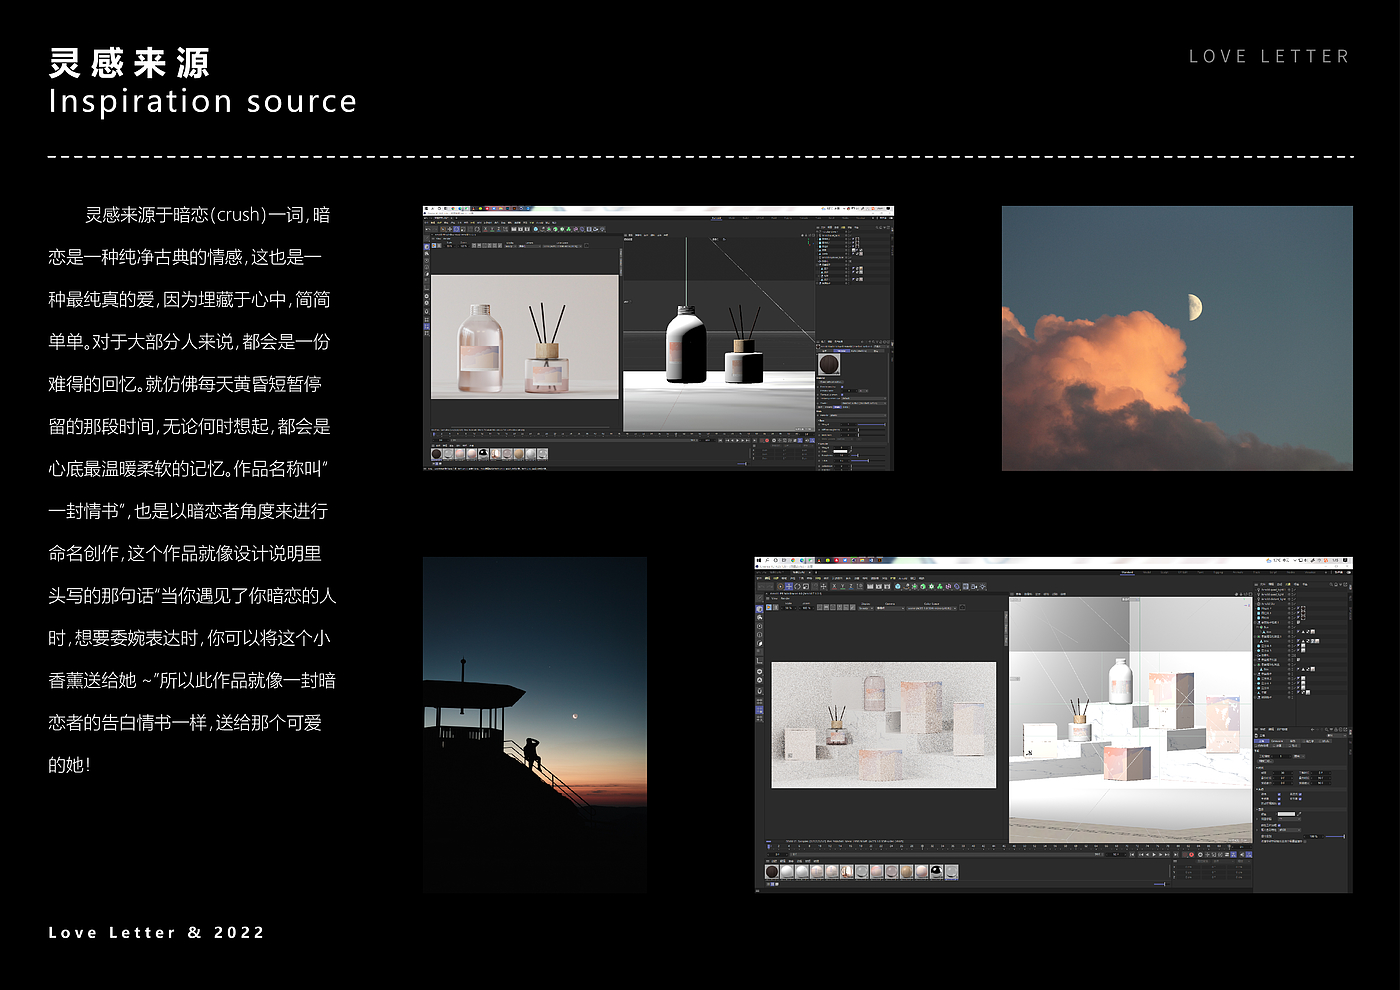1400x990 pixels.
Task: Select the Move tool in gift-box scene toolbar
Action: tap(788, 587)
